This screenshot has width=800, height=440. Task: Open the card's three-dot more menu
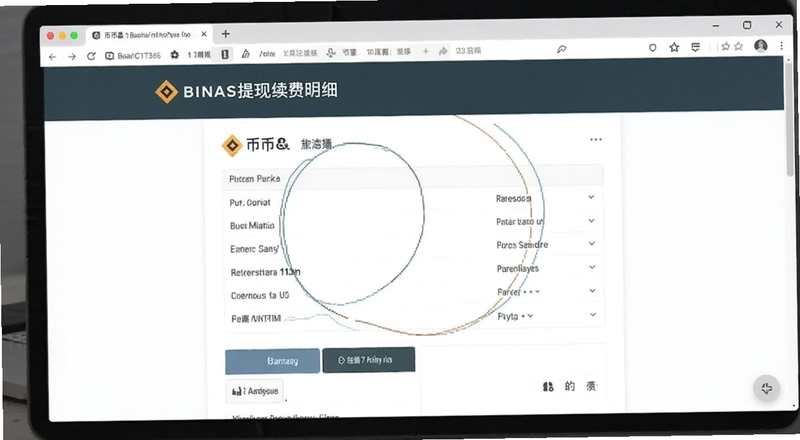pos(595,139)
